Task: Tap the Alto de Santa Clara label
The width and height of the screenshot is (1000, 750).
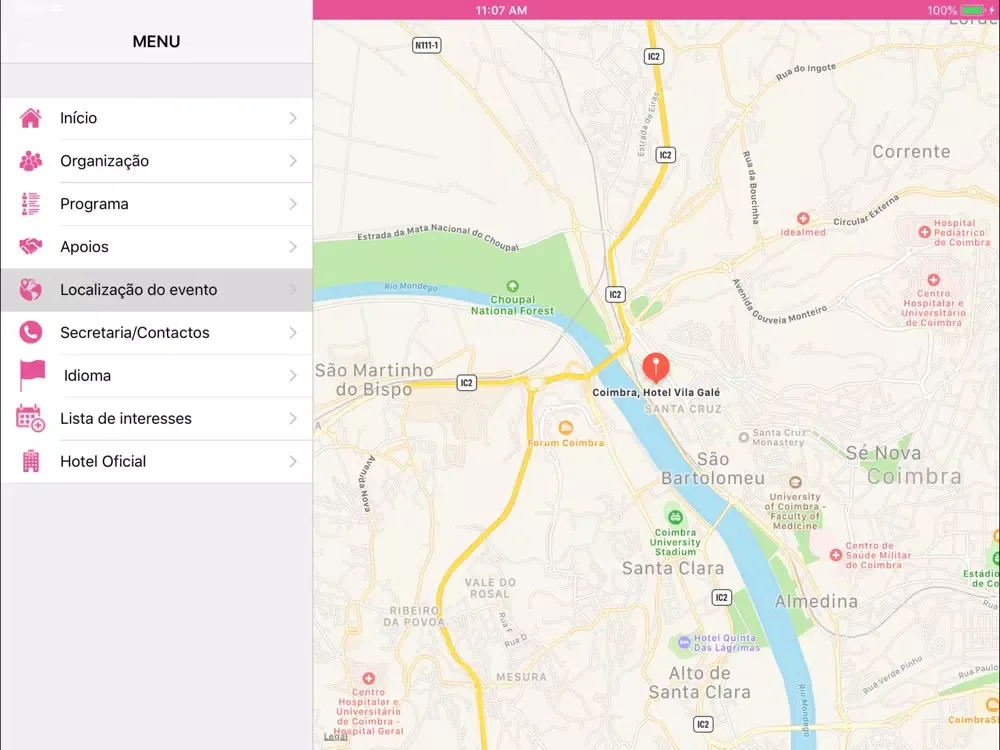Action: pyautogui.click(x=700, y=682)
